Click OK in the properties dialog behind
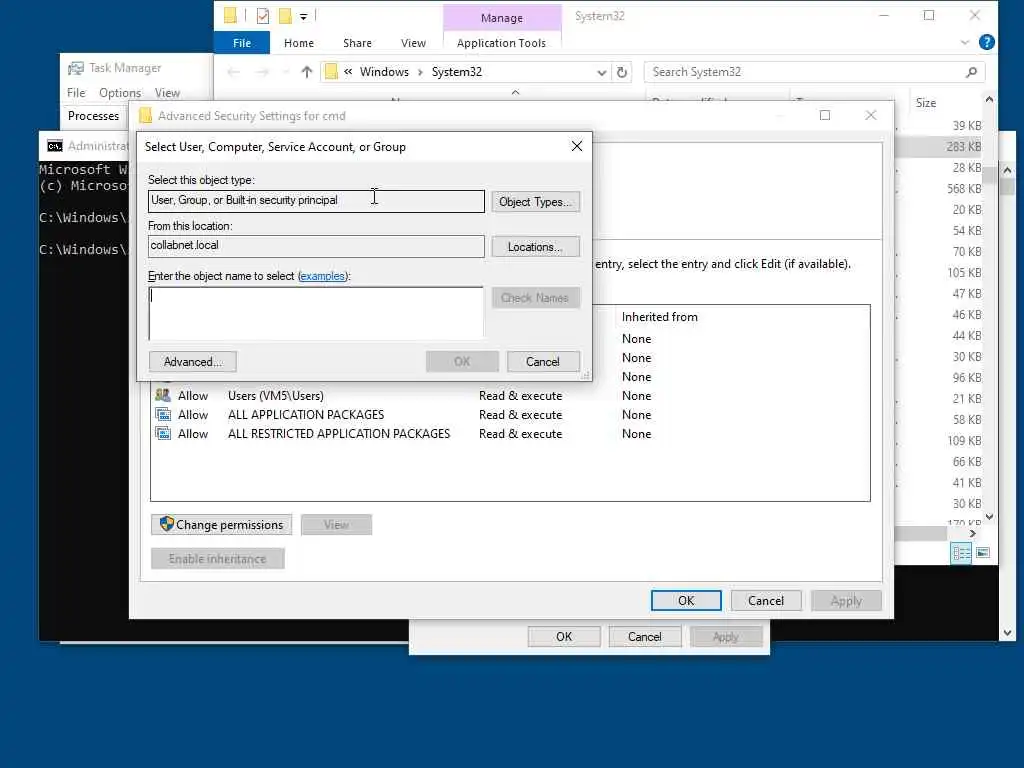Image resolution: width=1024 pixels, height=768 pixels. click(564, 637)
